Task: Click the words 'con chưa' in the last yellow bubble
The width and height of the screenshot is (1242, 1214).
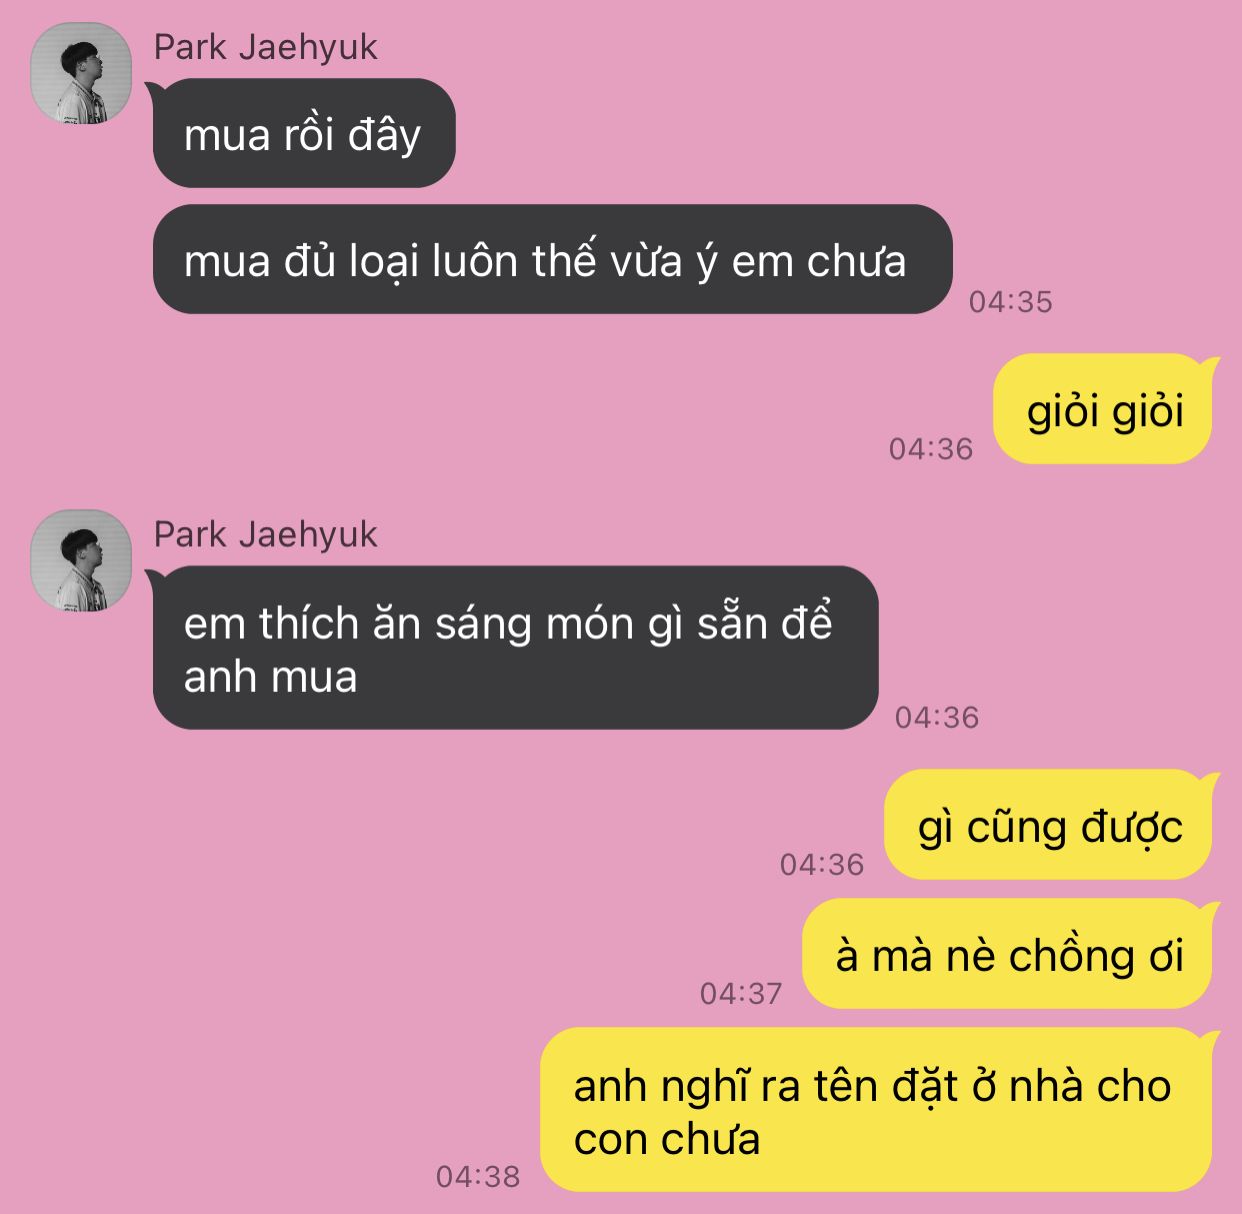Action: click(667, 1140)
